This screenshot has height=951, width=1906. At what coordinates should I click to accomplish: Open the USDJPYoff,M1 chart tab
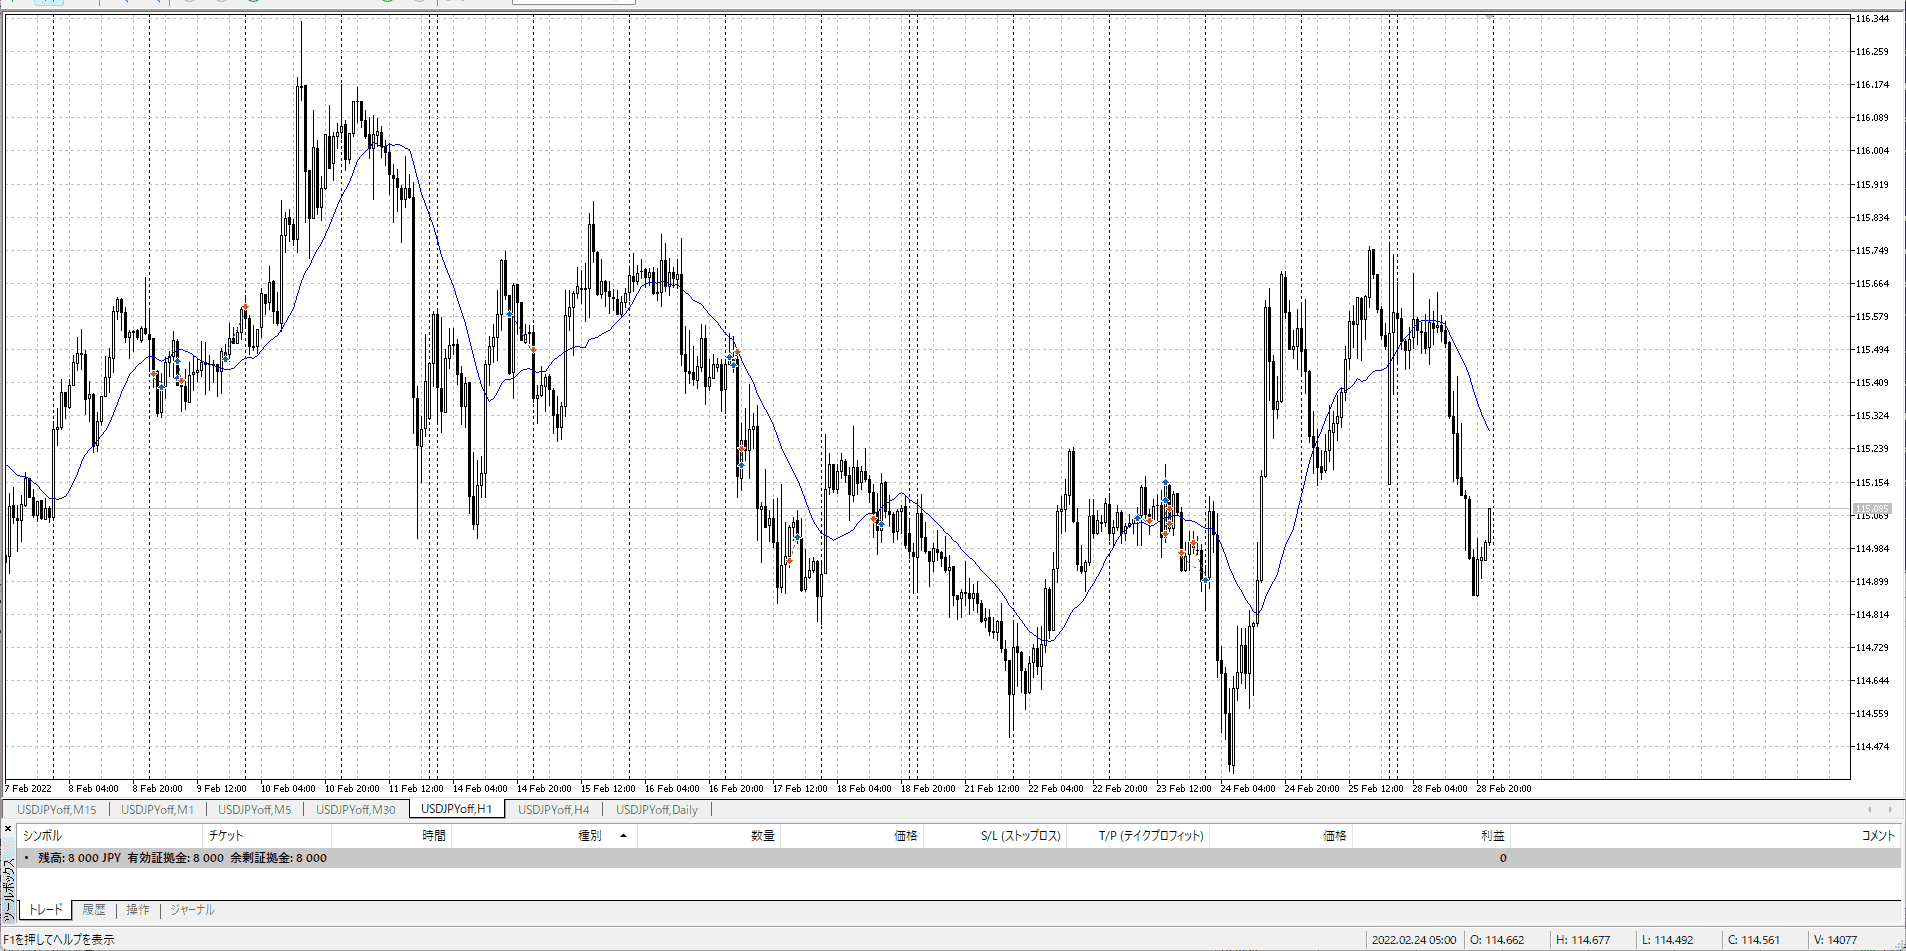(157, 809)
